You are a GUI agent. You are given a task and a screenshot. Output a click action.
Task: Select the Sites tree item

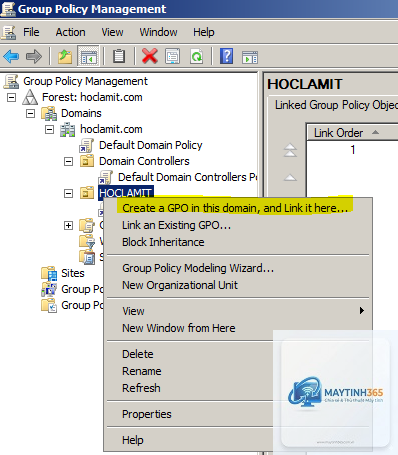pyautogui.click(x=73, y=273)
